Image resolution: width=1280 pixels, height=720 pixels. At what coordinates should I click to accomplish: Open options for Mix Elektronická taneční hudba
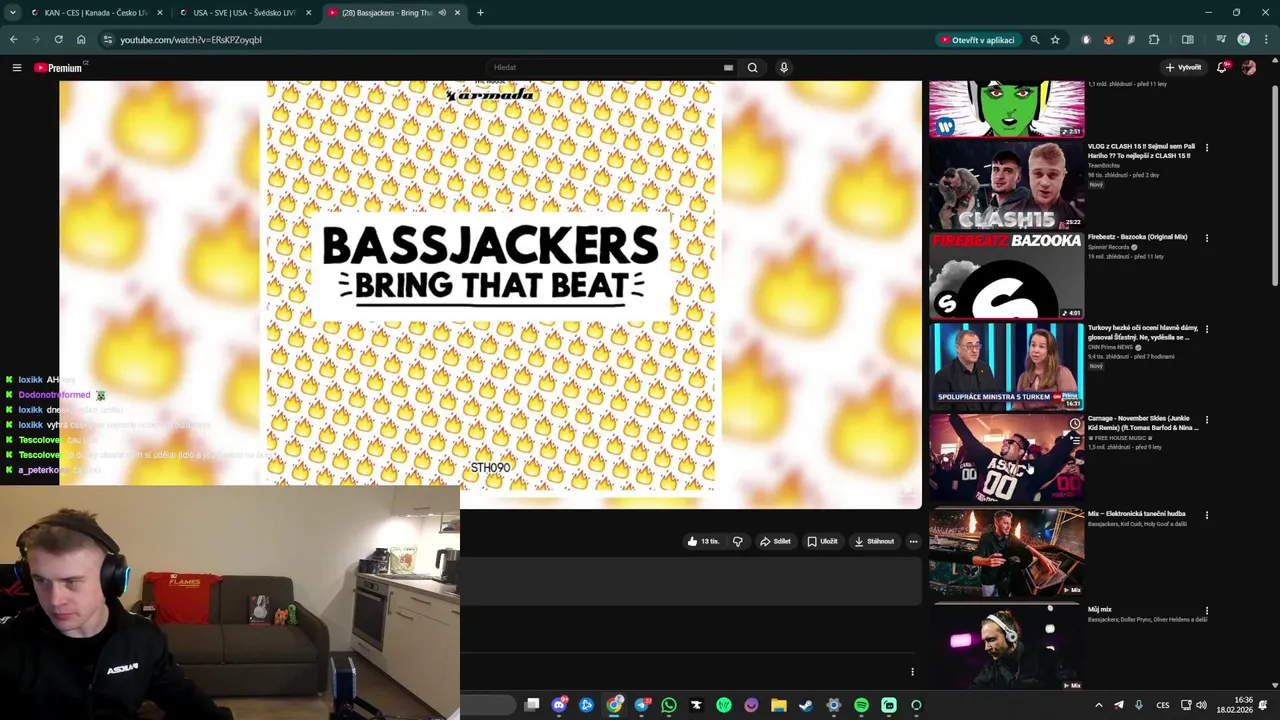coord(1207,515)
